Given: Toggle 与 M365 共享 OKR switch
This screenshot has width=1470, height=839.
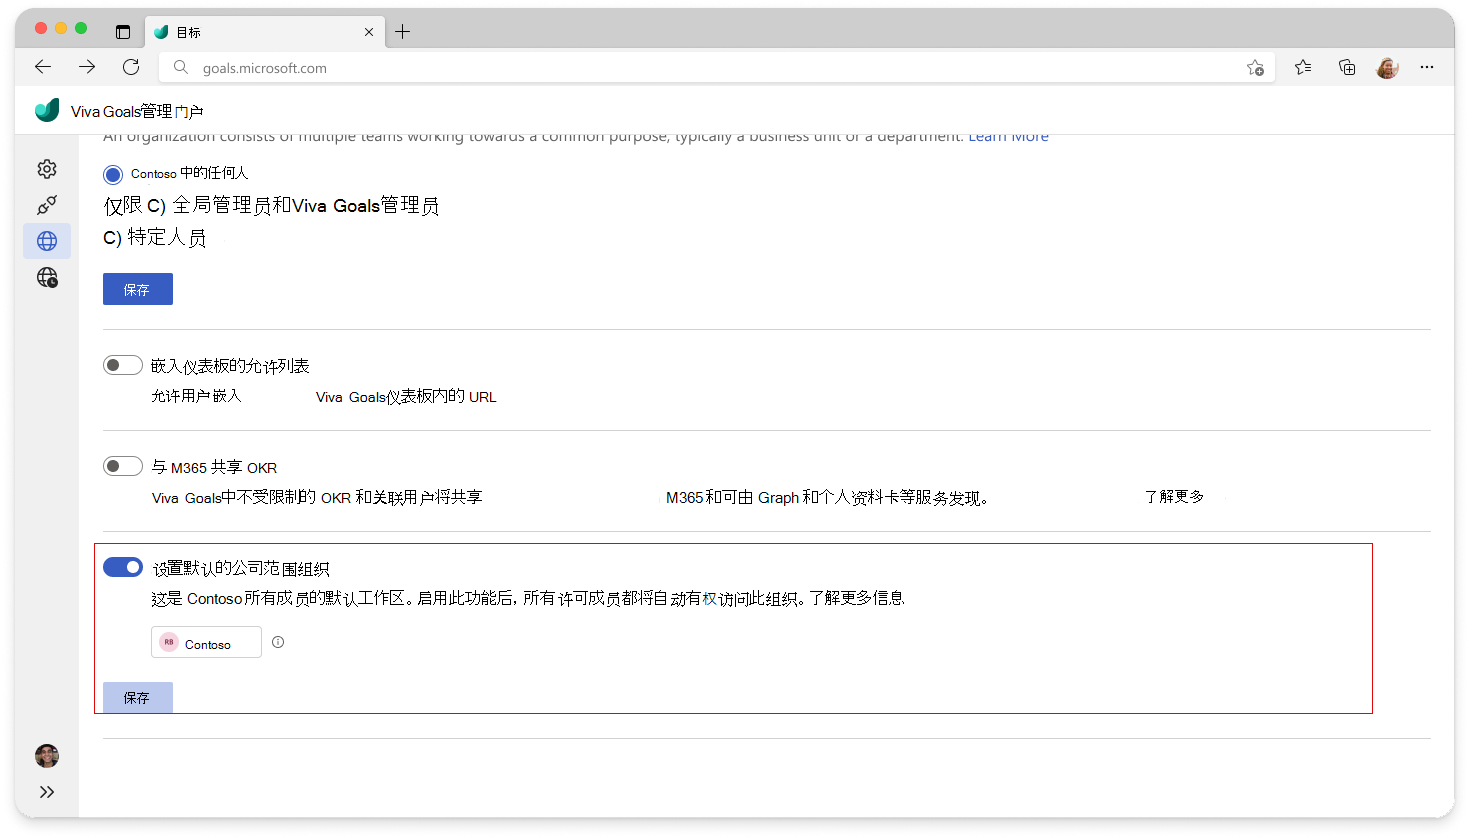Looking at the screenshot, I should tap(123, 467).
